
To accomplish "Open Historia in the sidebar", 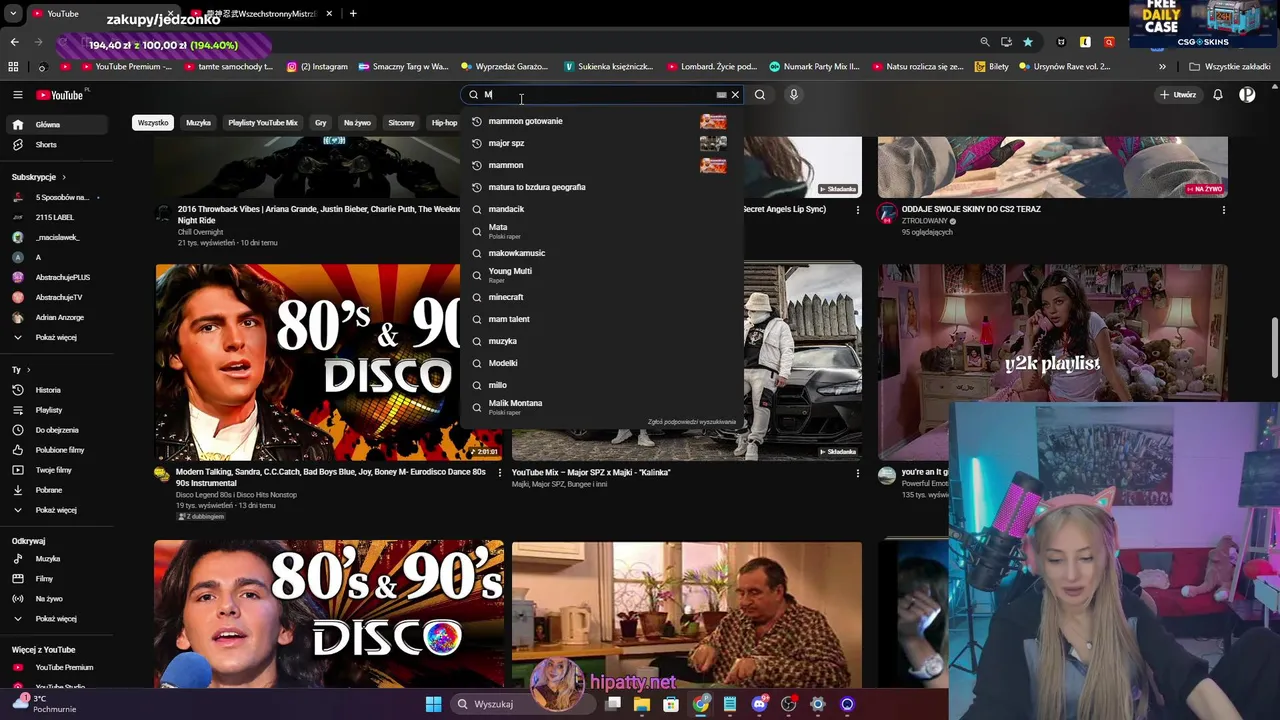I will pyautogui.click(x=57, y=390).
